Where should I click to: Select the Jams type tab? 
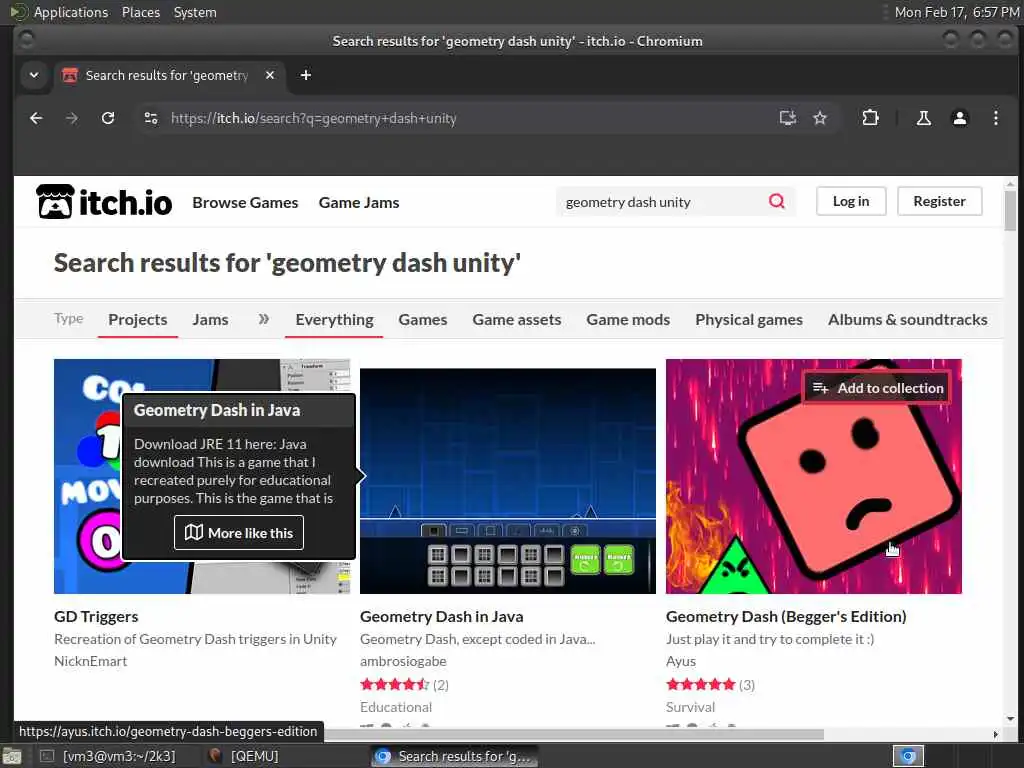pos(210,319)
